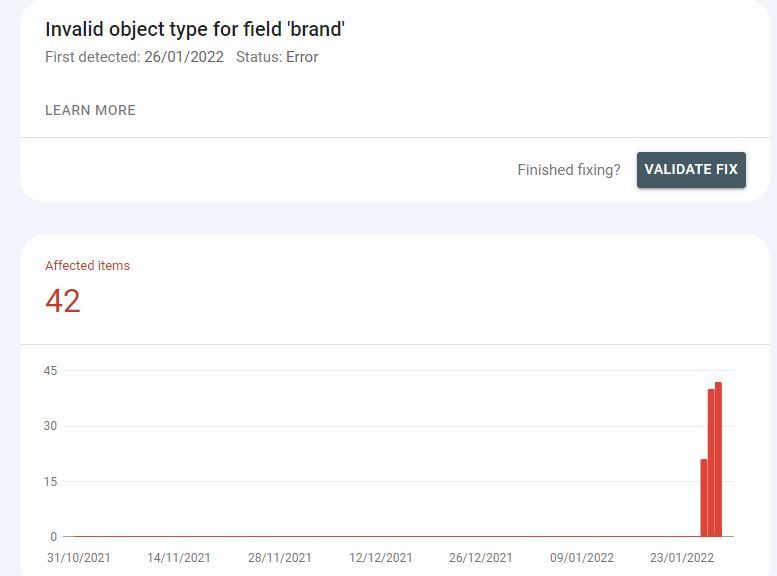
Task: Click the 09/01/2022 axis date label
Action: 582,558
